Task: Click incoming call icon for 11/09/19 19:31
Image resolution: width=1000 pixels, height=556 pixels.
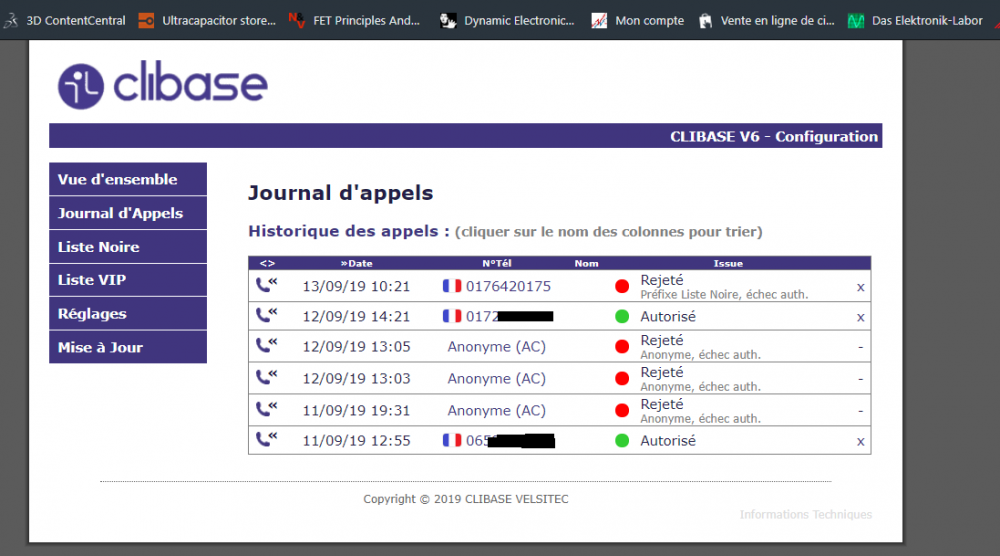Action: click(267, 409)
